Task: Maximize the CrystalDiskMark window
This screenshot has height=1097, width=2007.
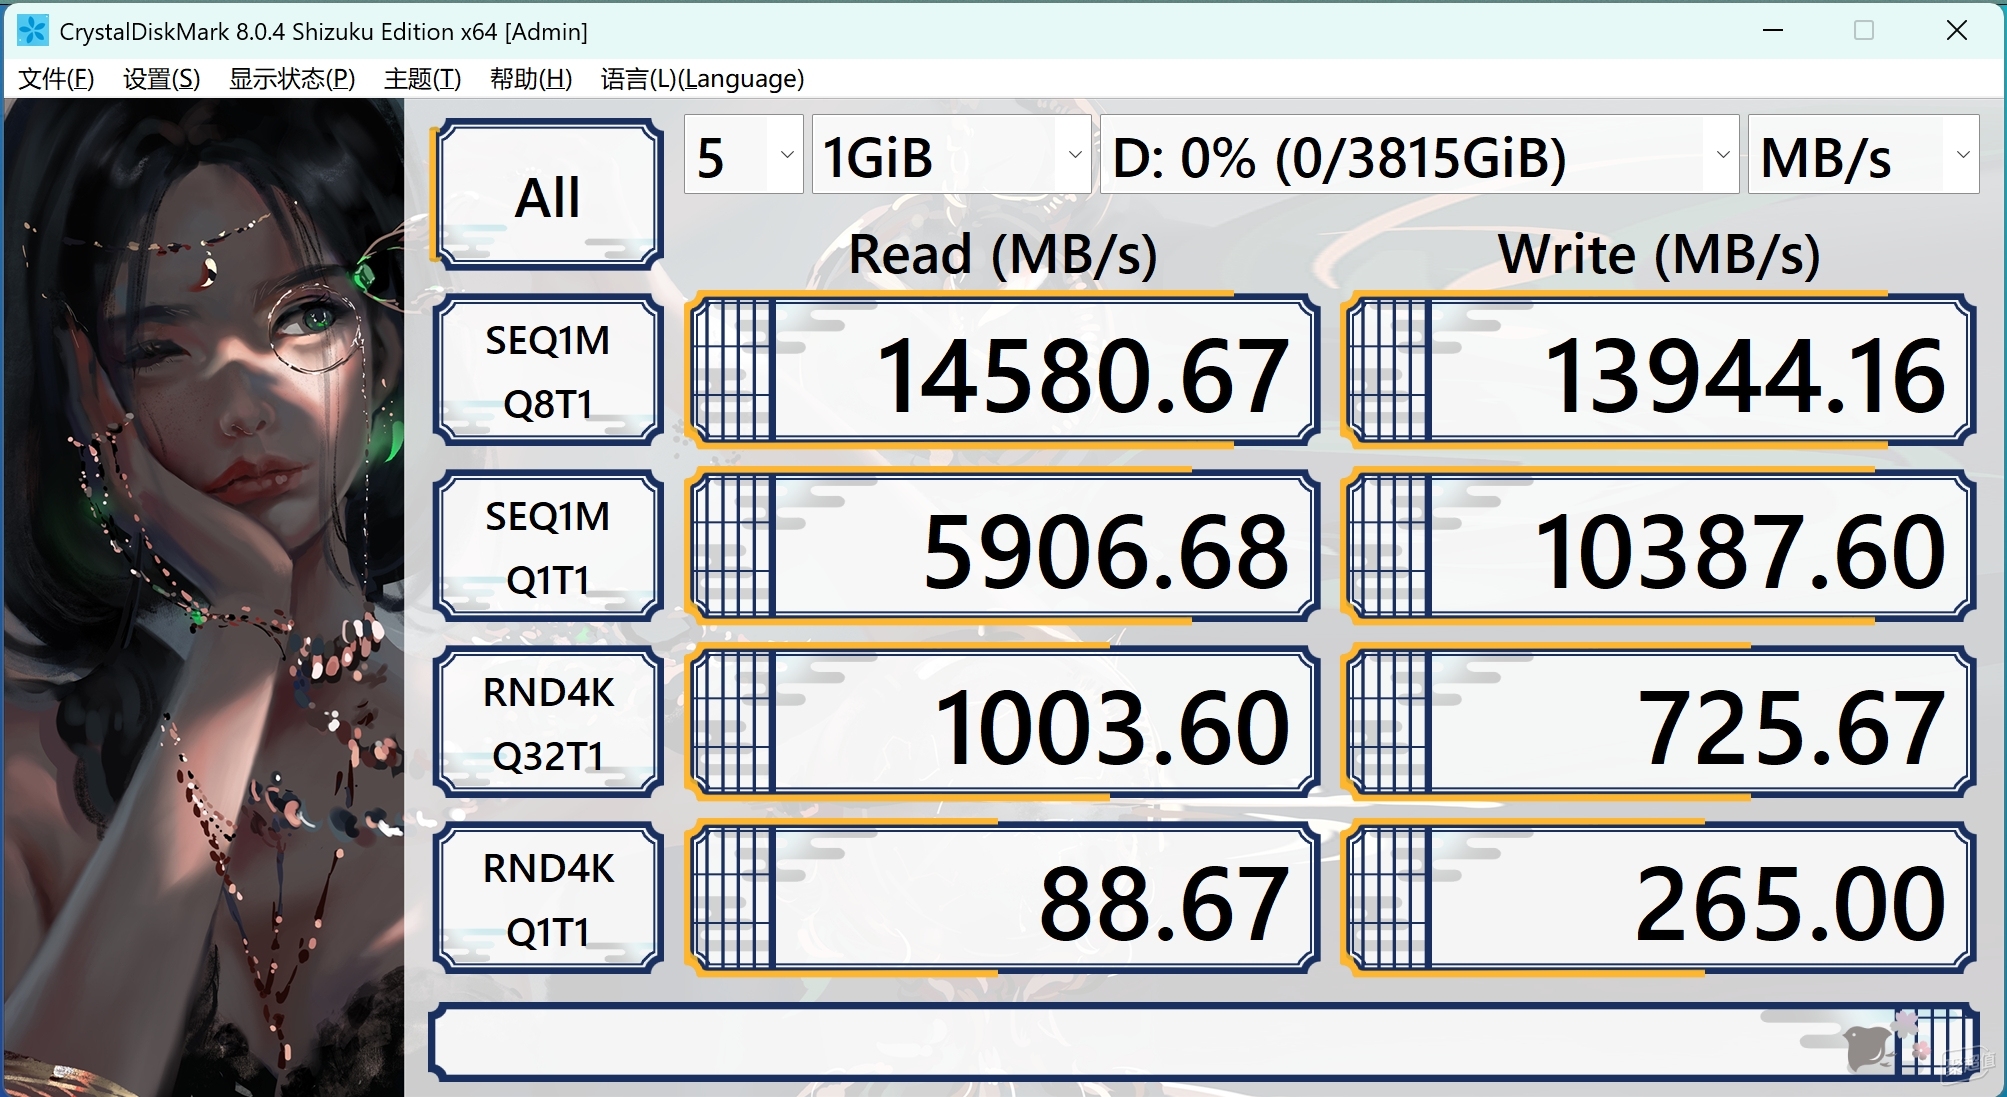Action: click(x=1864, y=31)
